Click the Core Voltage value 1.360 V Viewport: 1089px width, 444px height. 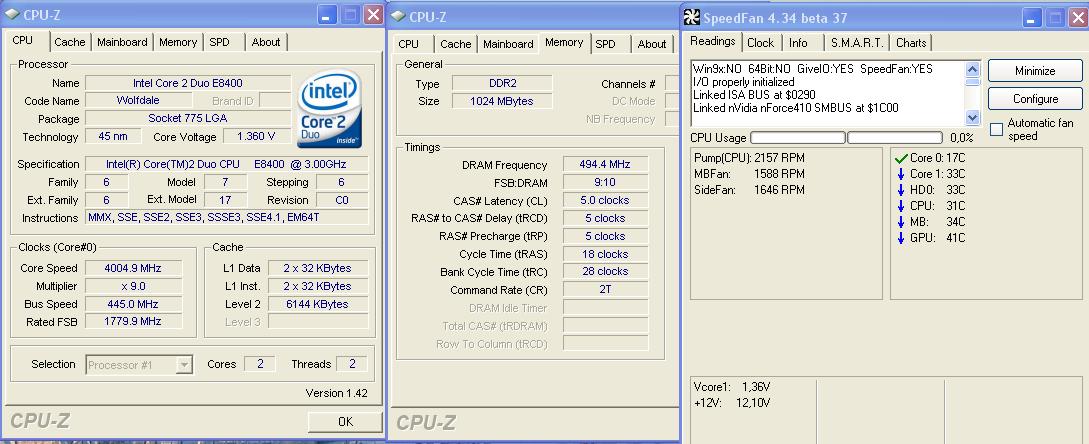tap(256, 137)
